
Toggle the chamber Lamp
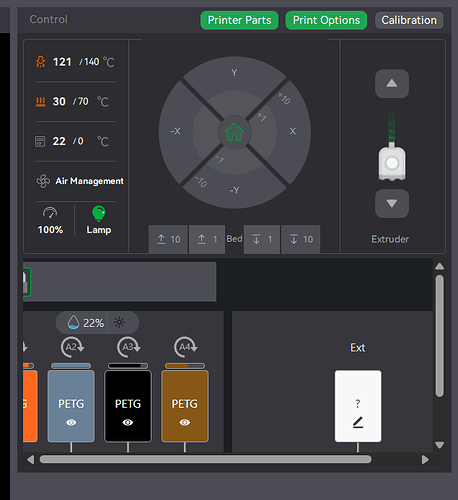(x=99, y=221)
